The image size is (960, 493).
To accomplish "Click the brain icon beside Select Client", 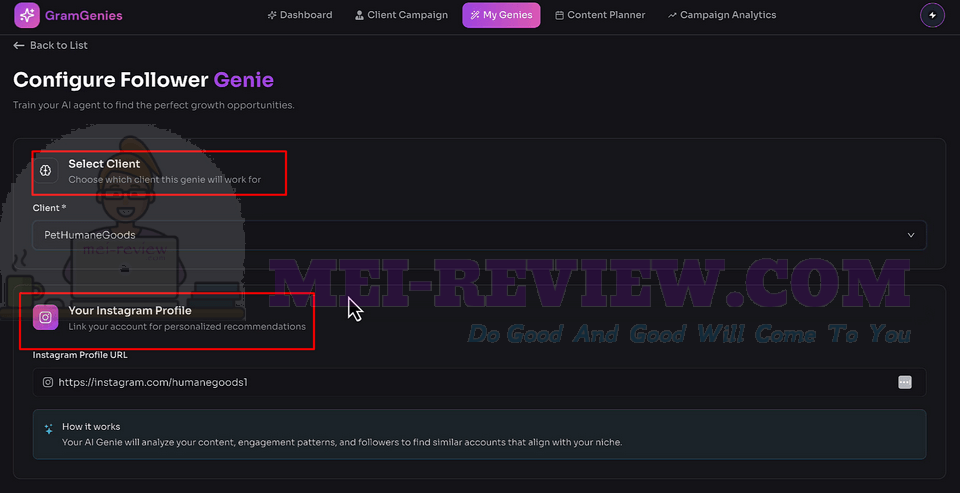I will pos(45,171).
